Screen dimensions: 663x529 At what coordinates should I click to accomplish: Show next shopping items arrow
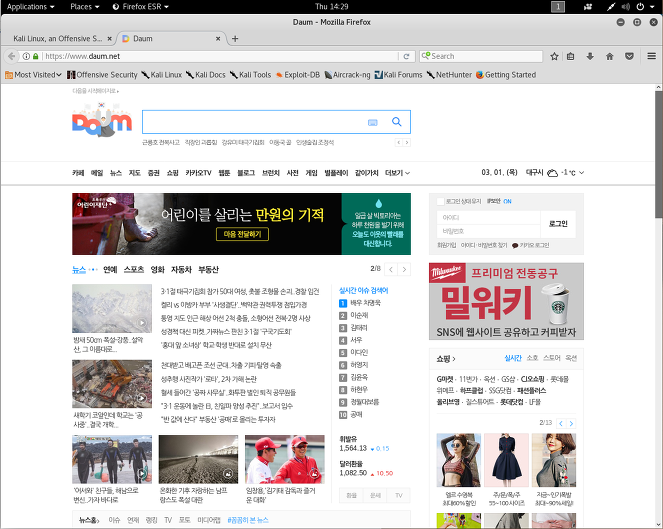click(x=571, y=423)
